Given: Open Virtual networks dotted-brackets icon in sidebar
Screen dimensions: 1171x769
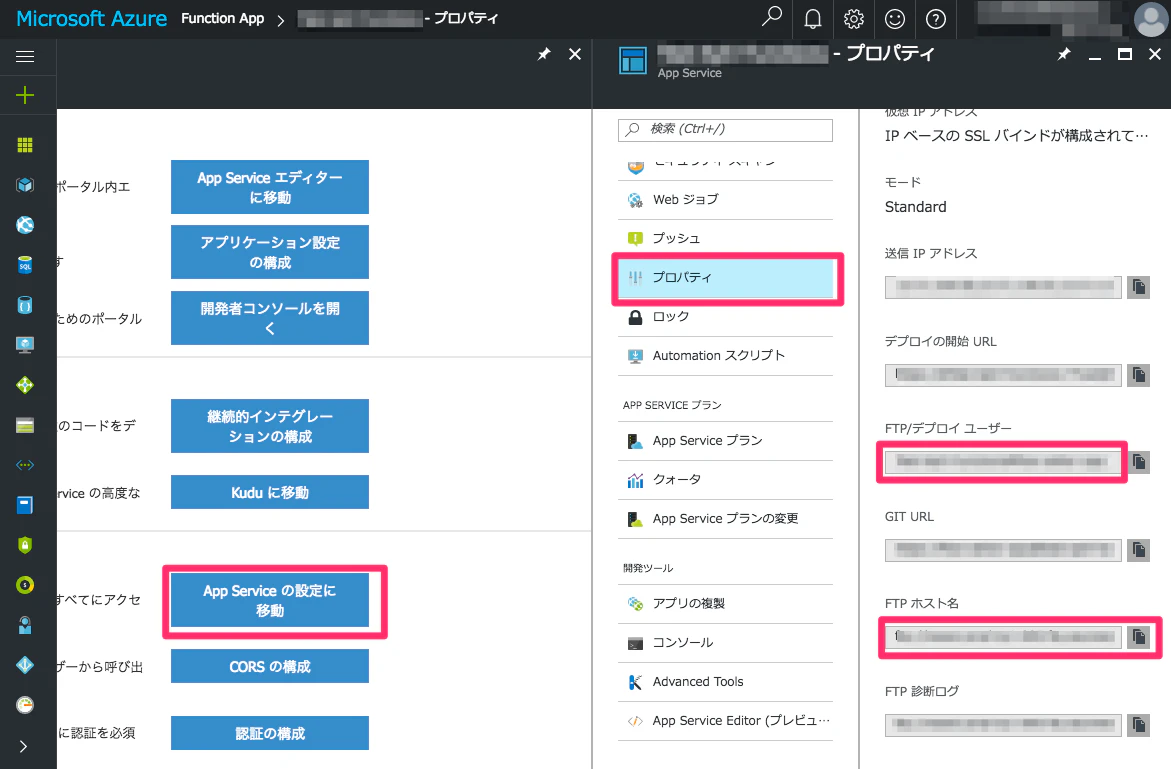Looking at the screenshot, I should [x=25, y=464].
